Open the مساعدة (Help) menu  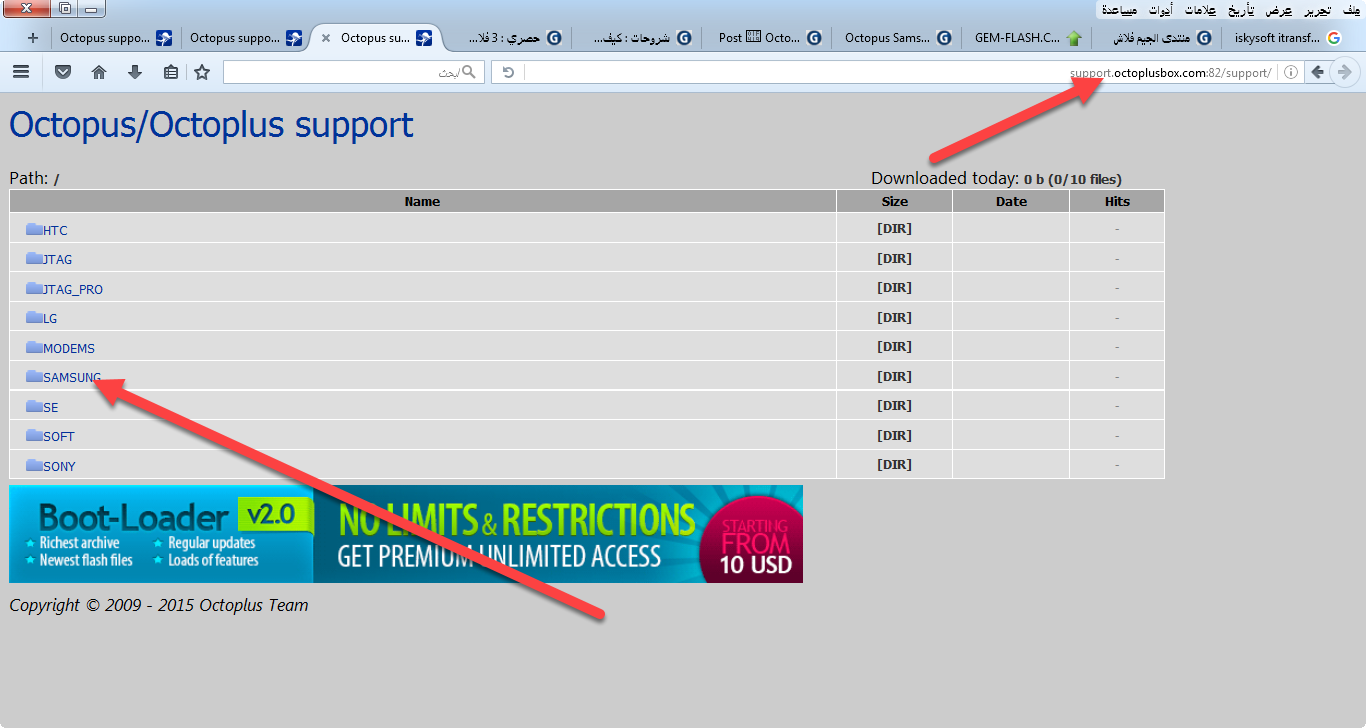pyautogui.click(x=1117, y=9)
